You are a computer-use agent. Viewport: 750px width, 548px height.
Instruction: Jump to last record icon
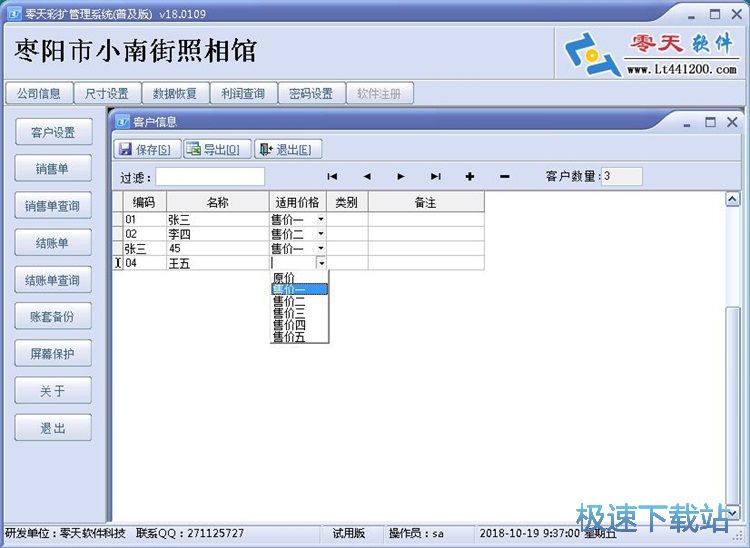435,176
